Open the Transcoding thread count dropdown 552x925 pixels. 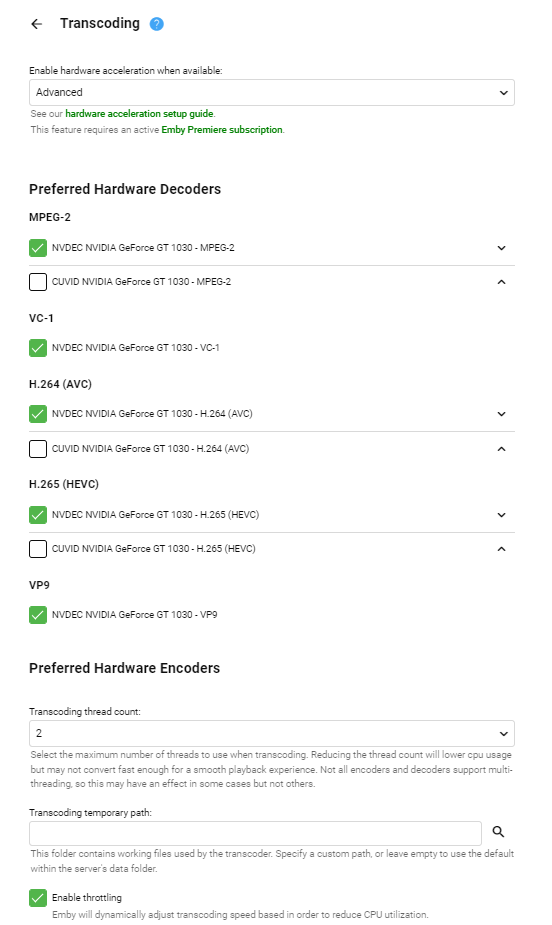[272, 734]
